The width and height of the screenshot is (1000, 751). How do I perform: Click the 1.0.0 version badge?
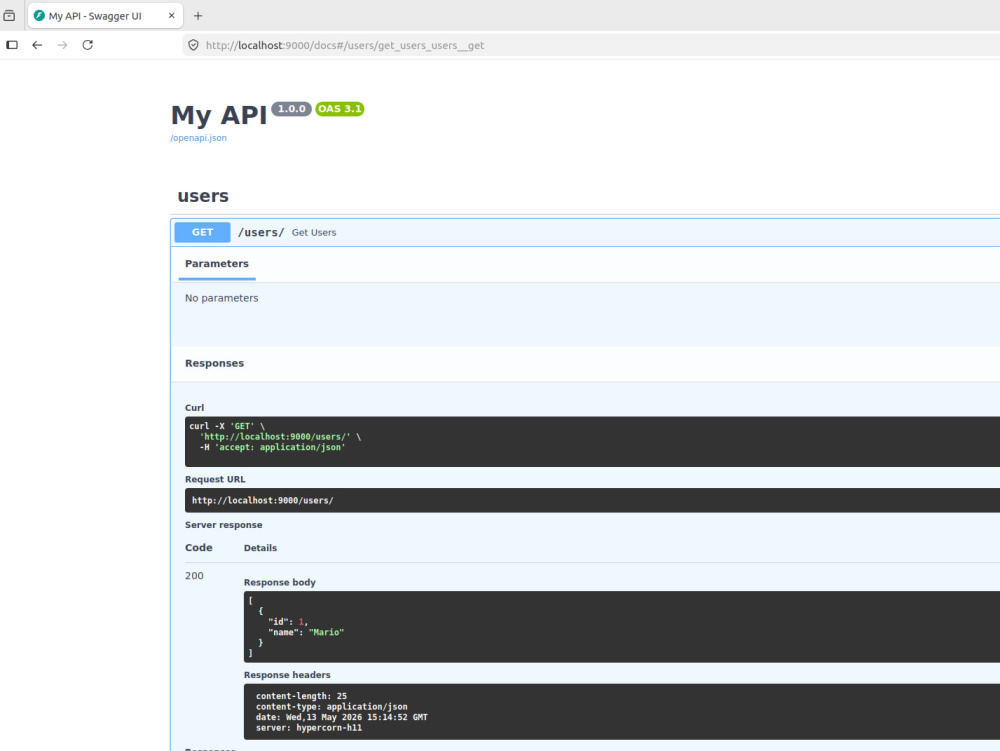(x=291, y=109)
